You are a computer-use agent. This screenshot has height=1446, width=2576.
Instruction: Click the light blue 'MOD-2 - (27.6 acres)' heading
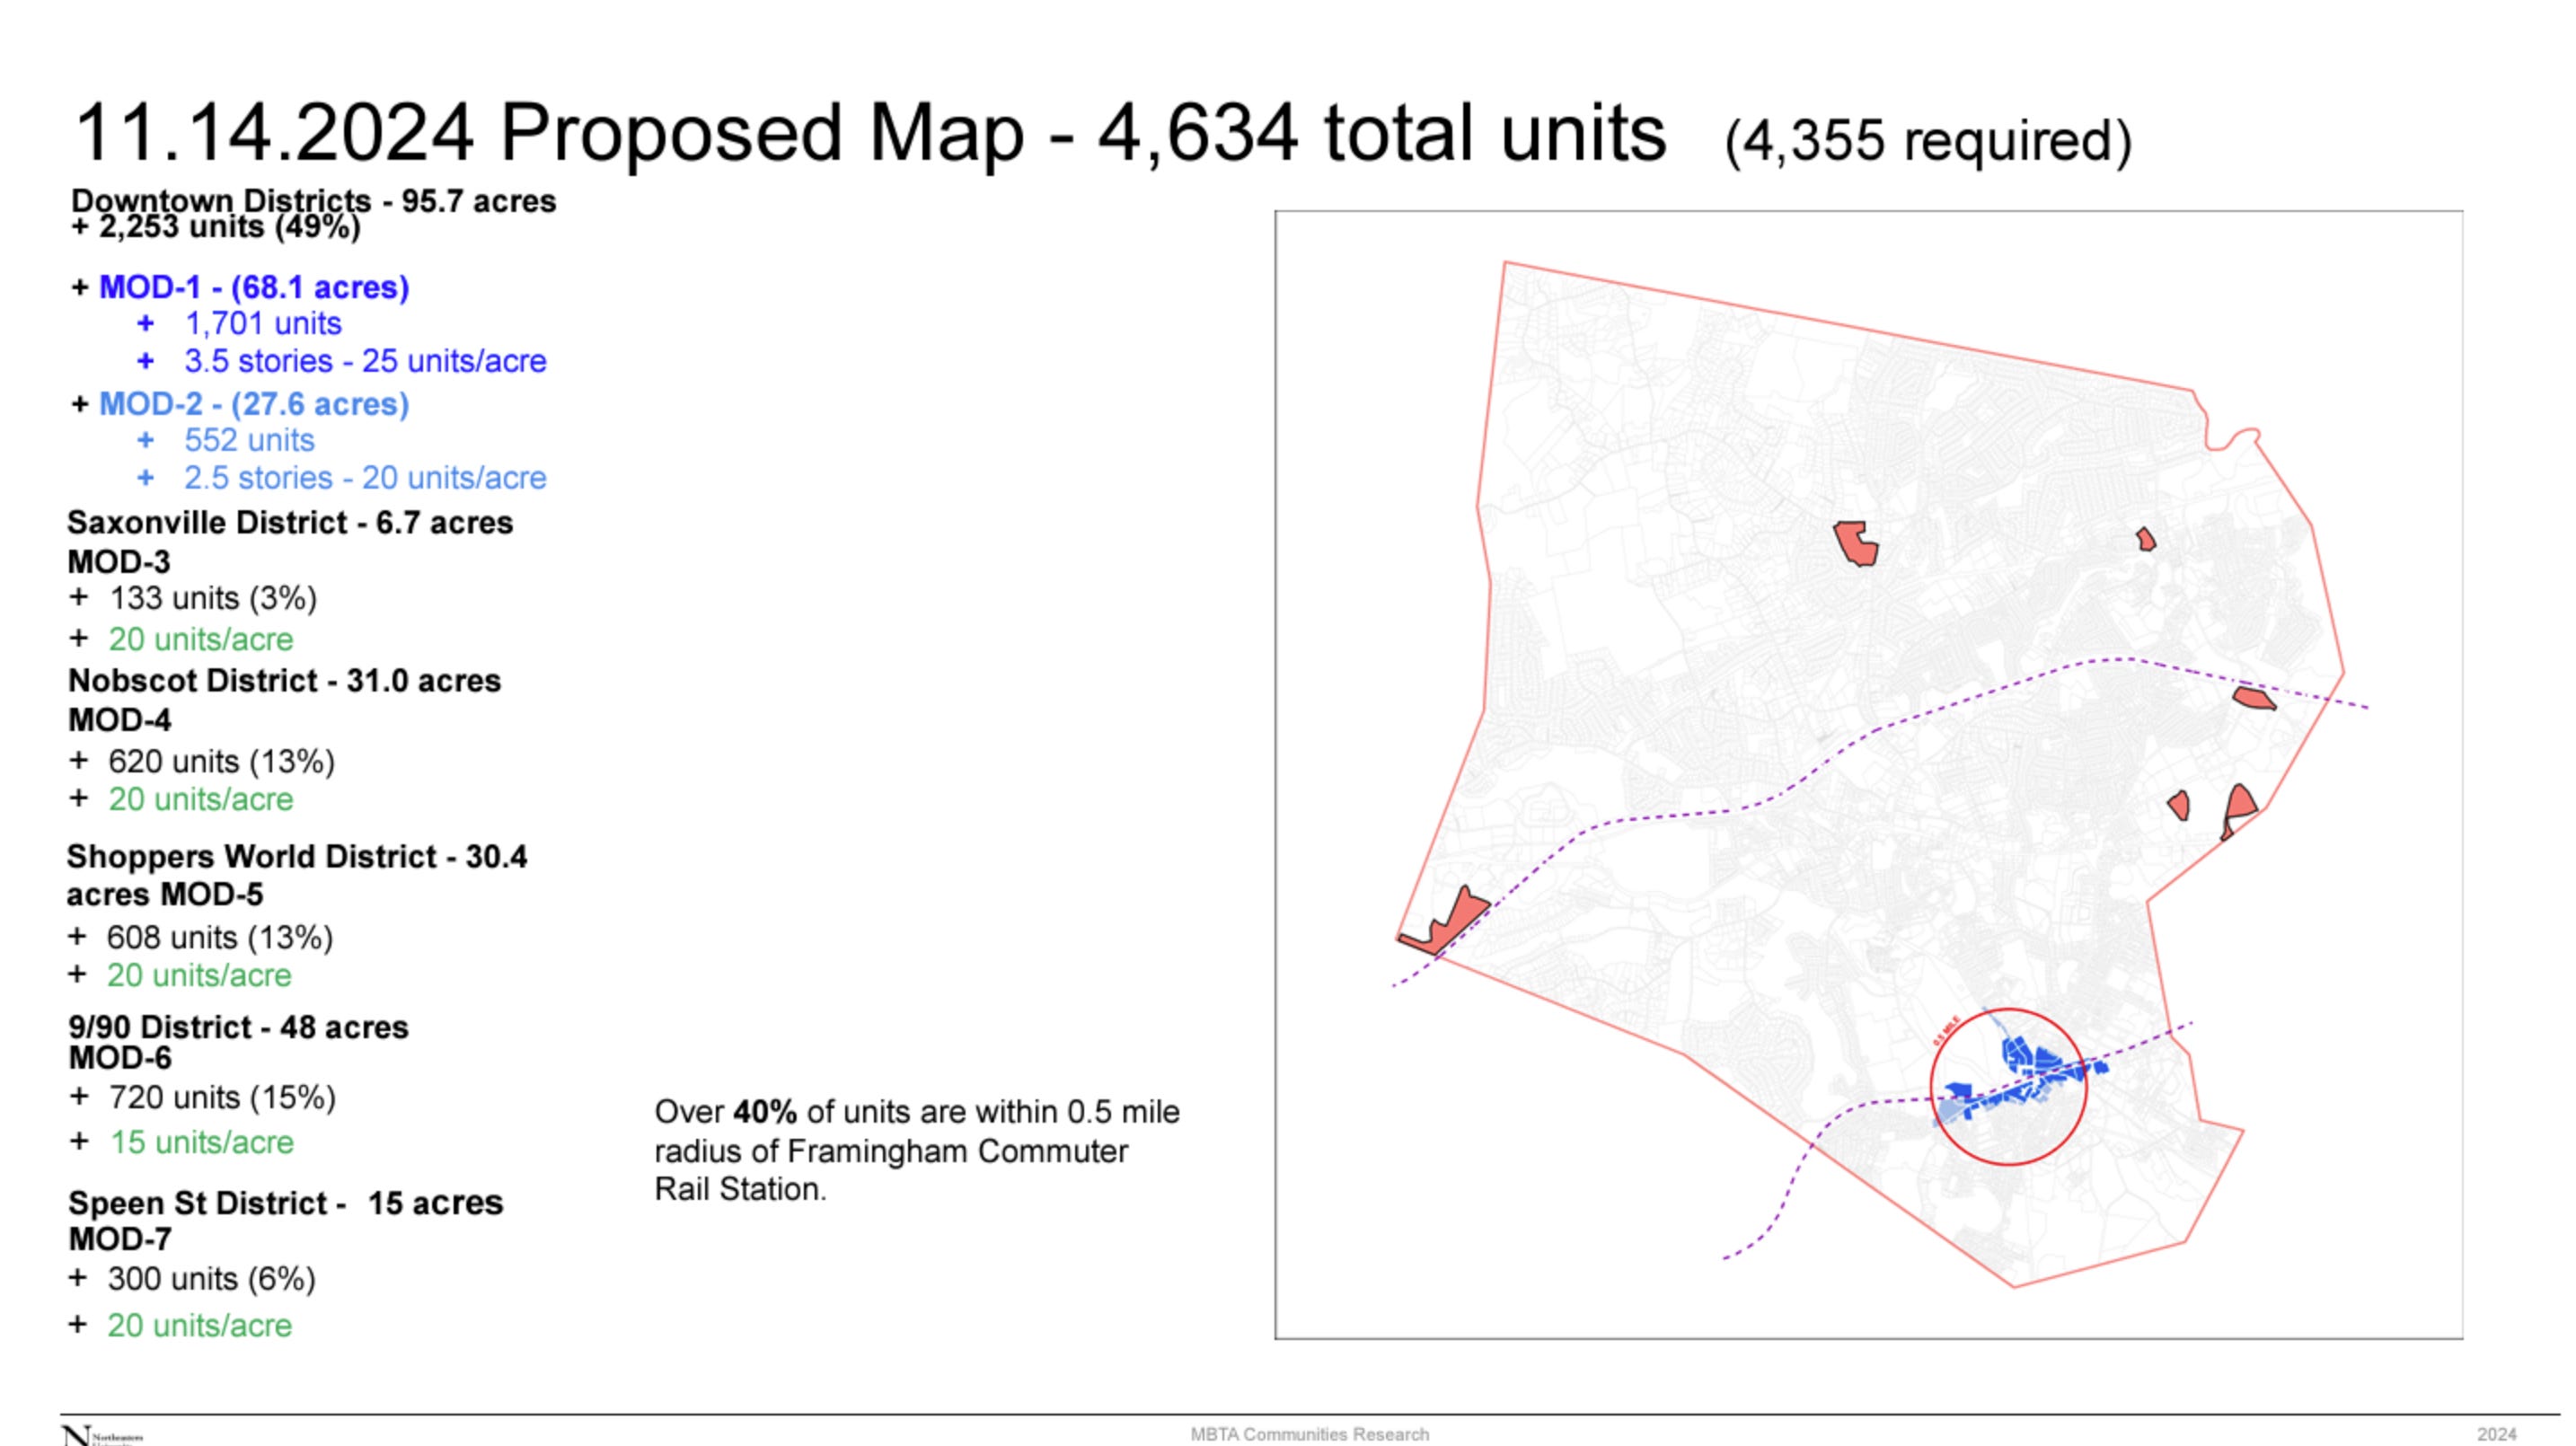click(x=254, y=405)
